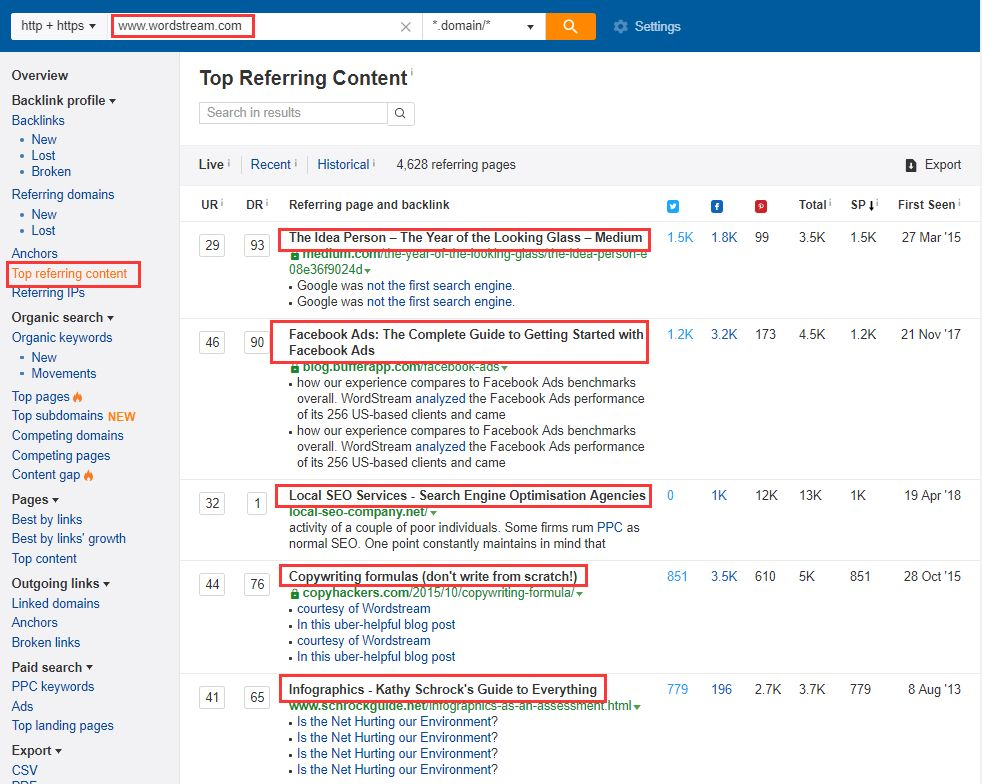Open Organic keywords link
The image size is (982, 784).
click(62, 338)
